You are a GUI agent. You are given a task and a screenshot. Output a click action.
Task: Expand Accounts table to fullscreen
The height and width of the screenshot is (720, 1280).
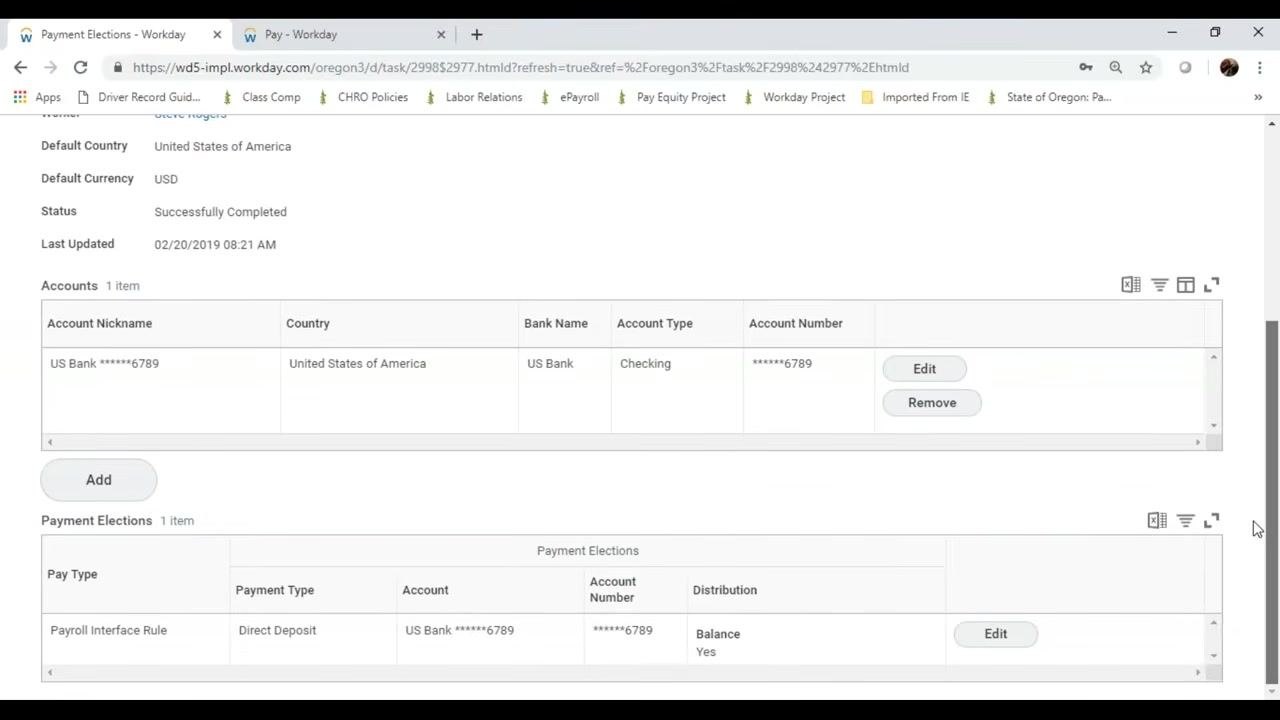(1212, 285)
